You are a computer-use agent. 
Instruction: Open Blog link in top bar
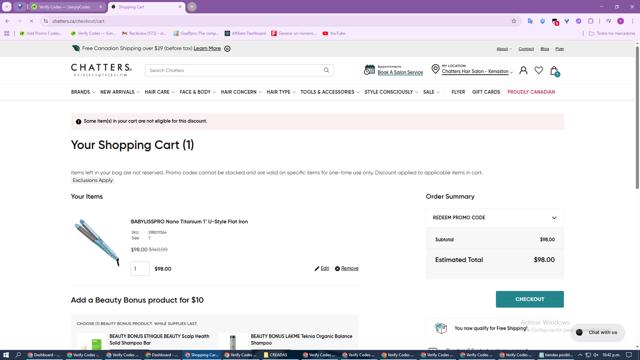(x=544, y=49)
